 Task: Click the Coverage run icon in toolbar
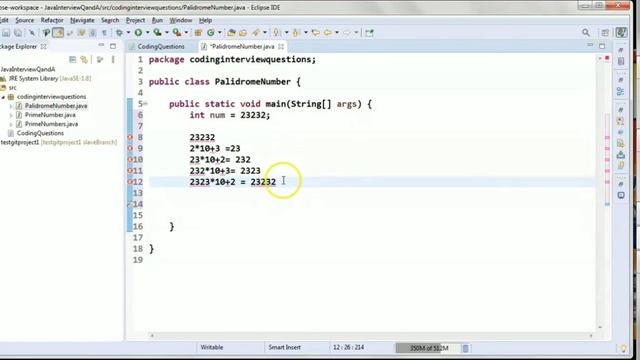pos(157,32)
